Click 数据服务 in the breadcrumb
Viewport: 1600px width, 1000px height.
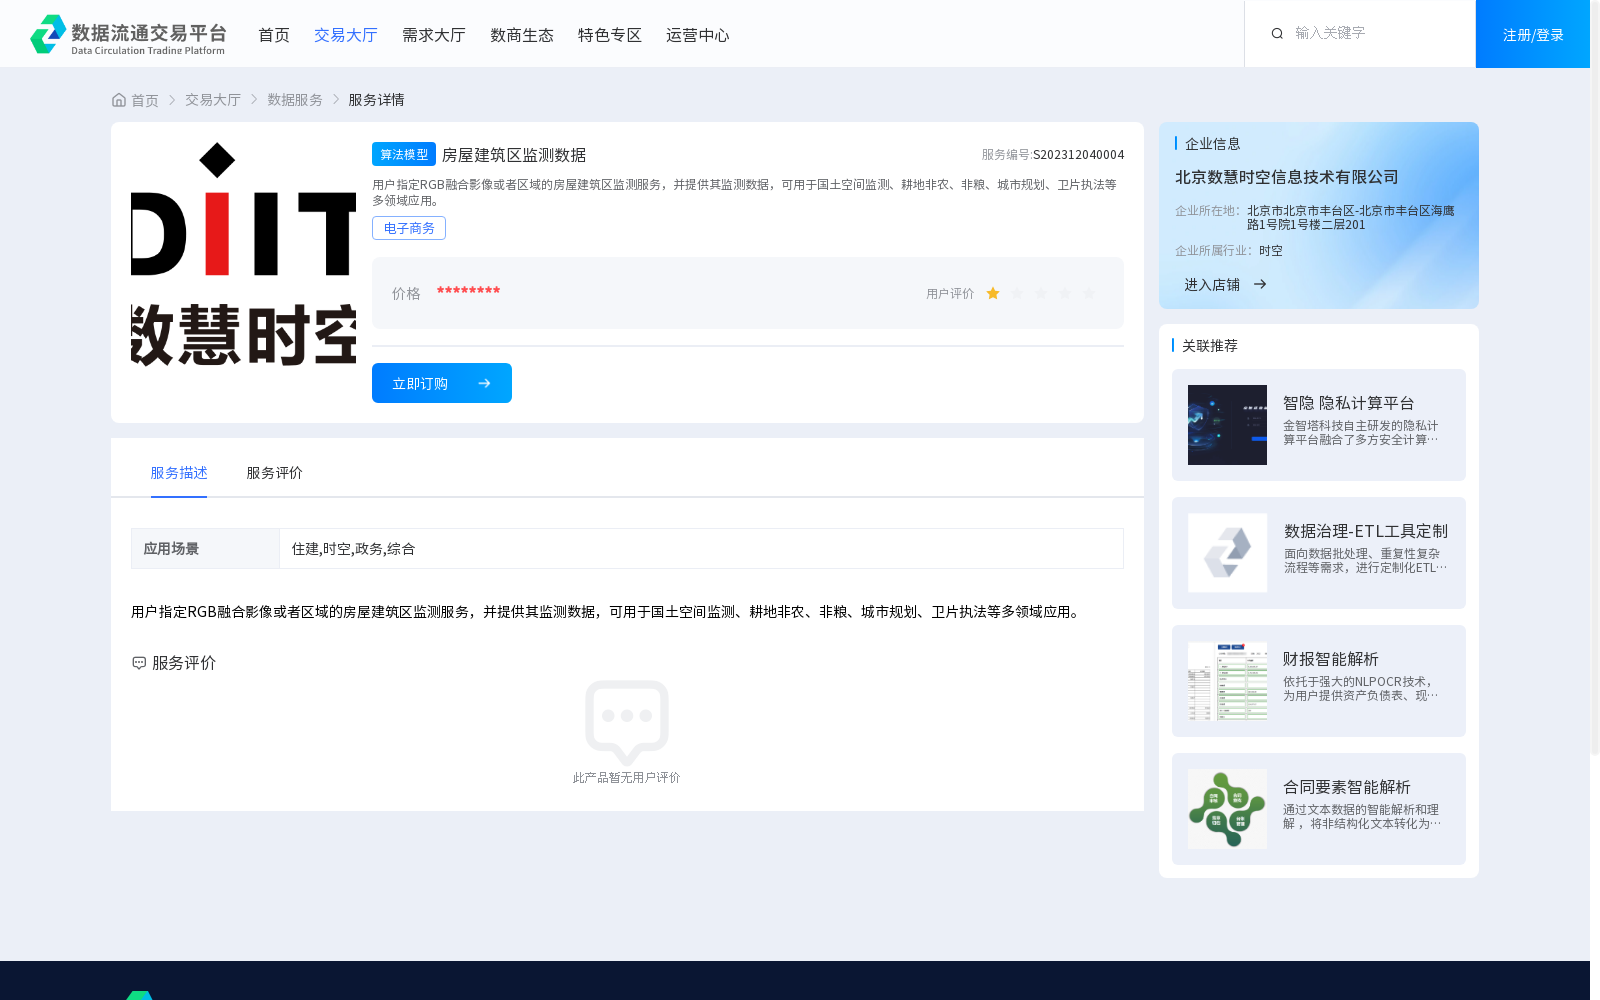295,100
